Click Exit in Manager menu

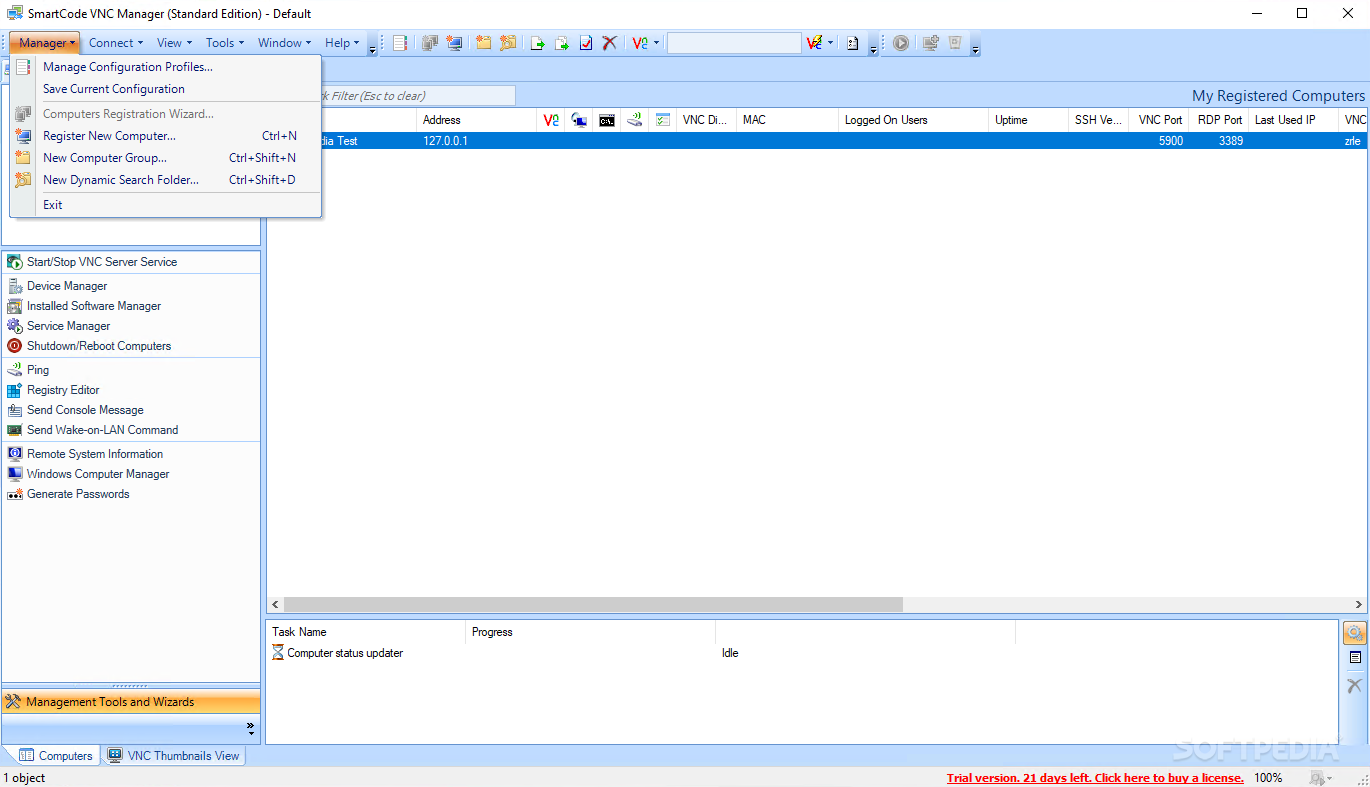[x=165, y=205]
